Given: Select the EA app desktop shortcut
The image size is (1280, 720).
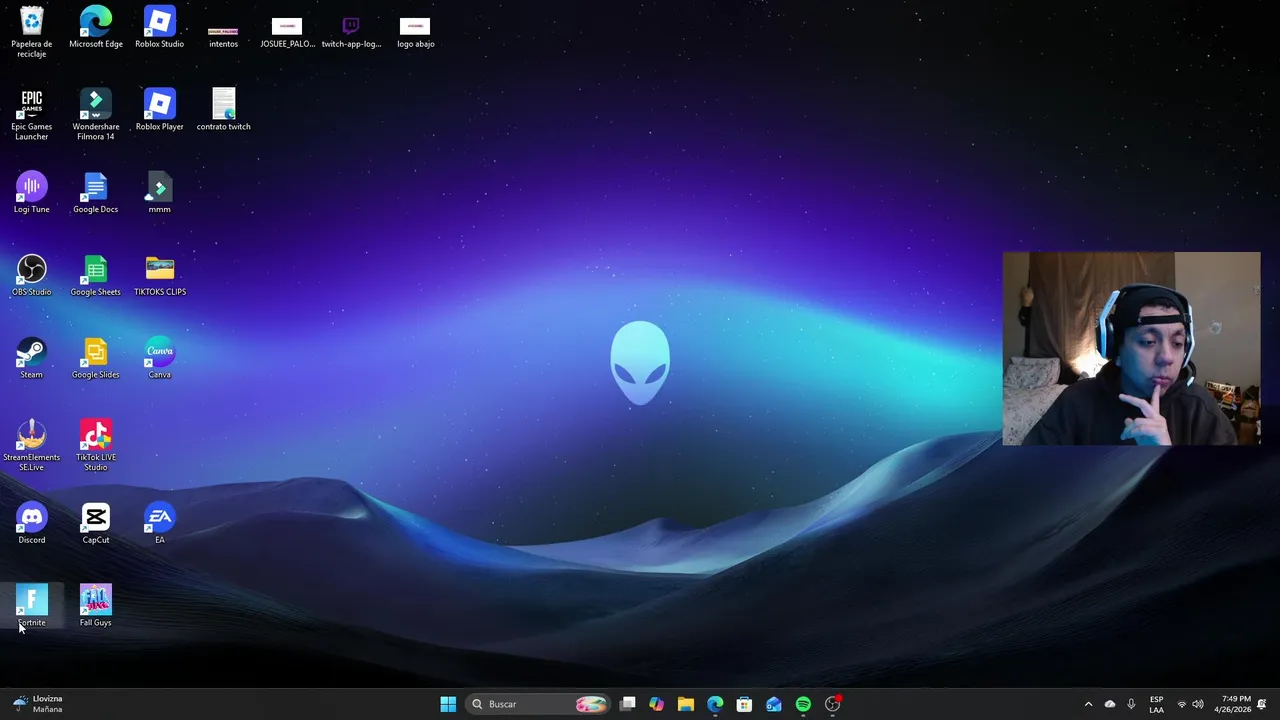Looking at the screenshot, I should (x=159, y=524).
